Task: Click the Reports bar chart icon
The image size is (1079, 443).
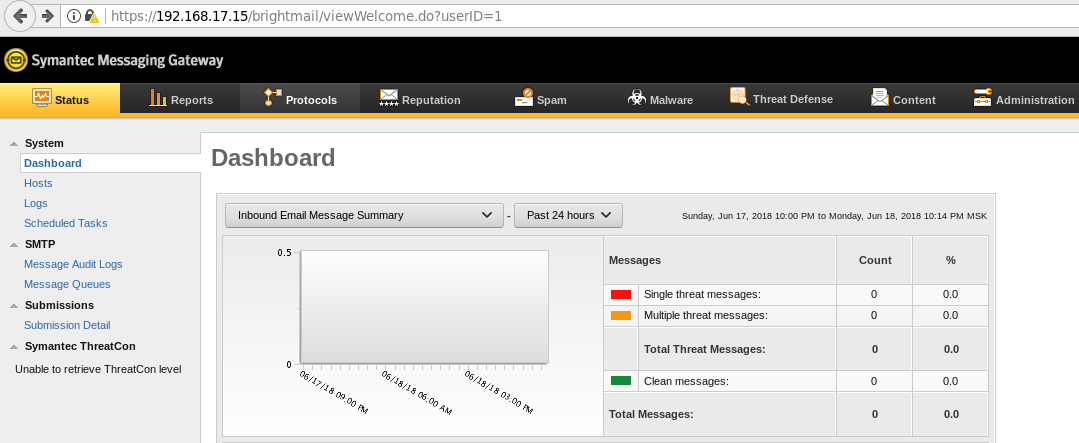Action: [x=158, y=98]
